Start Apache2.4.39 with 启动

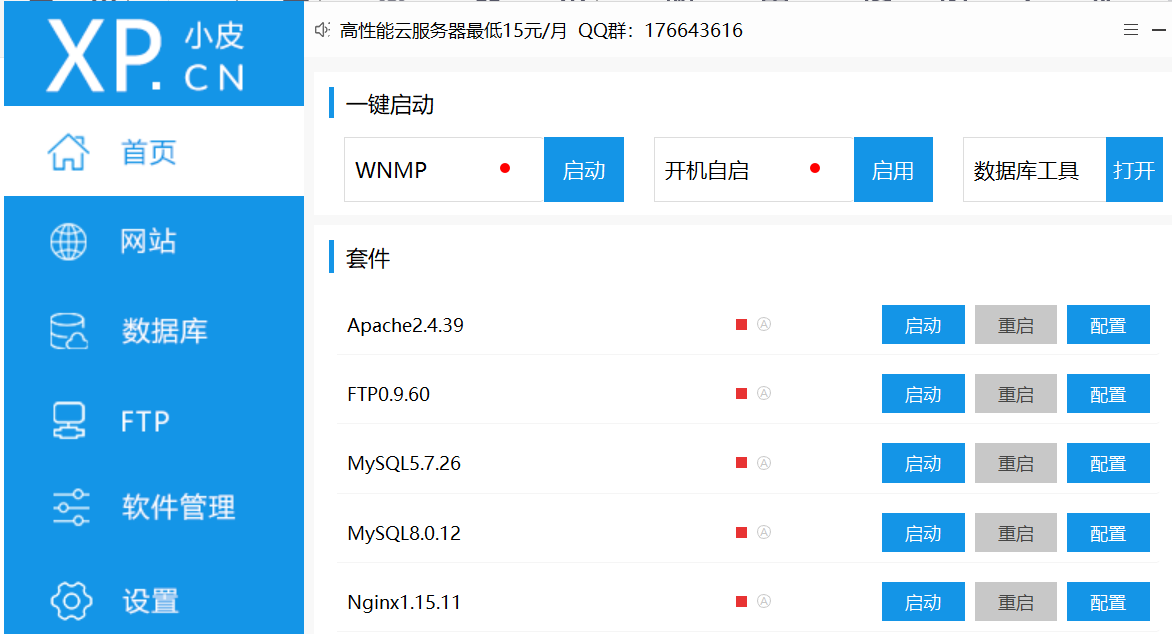[923, 324]
